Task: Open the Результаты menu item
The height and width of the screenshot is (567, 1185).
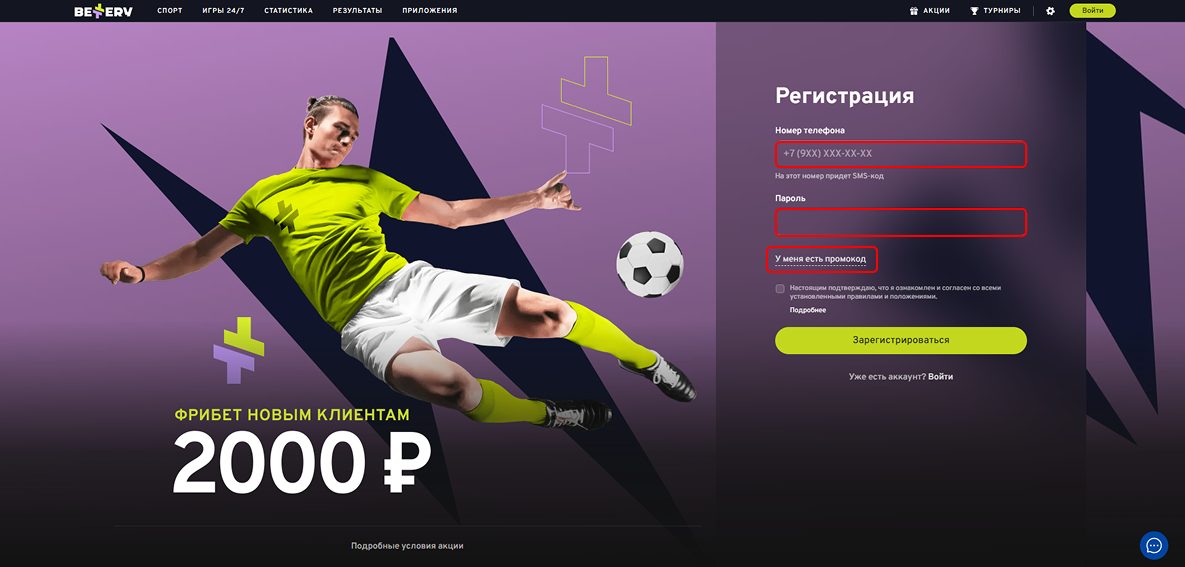Action: tap(357, 11)
